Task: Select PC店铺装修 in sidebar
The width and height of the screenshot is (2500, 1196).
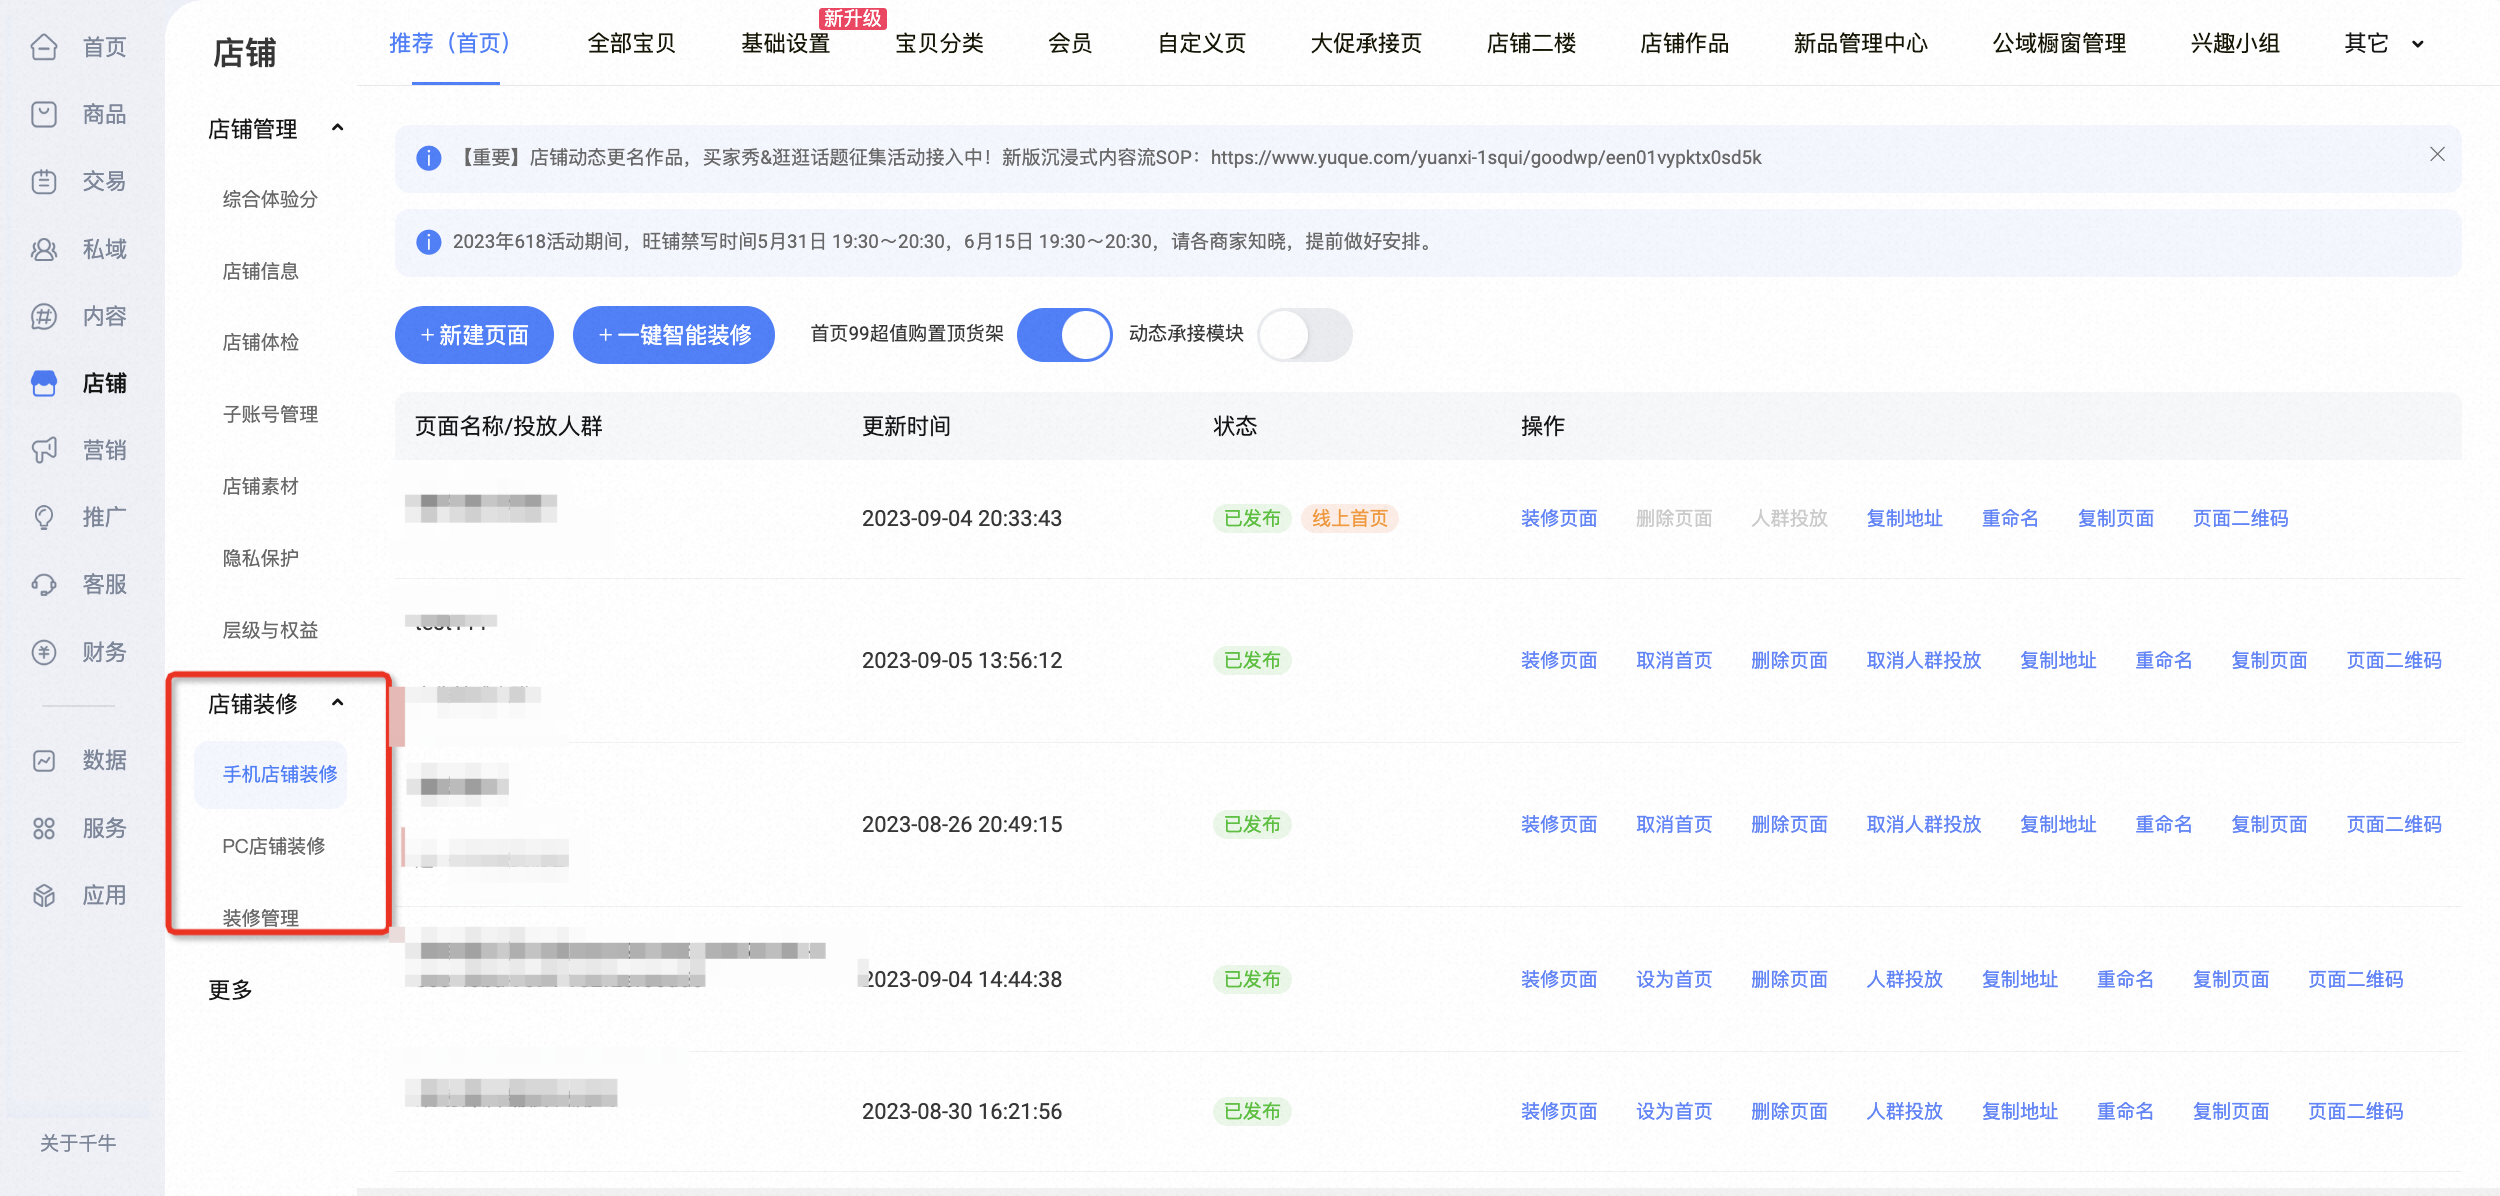Action: tap(274, 846)
